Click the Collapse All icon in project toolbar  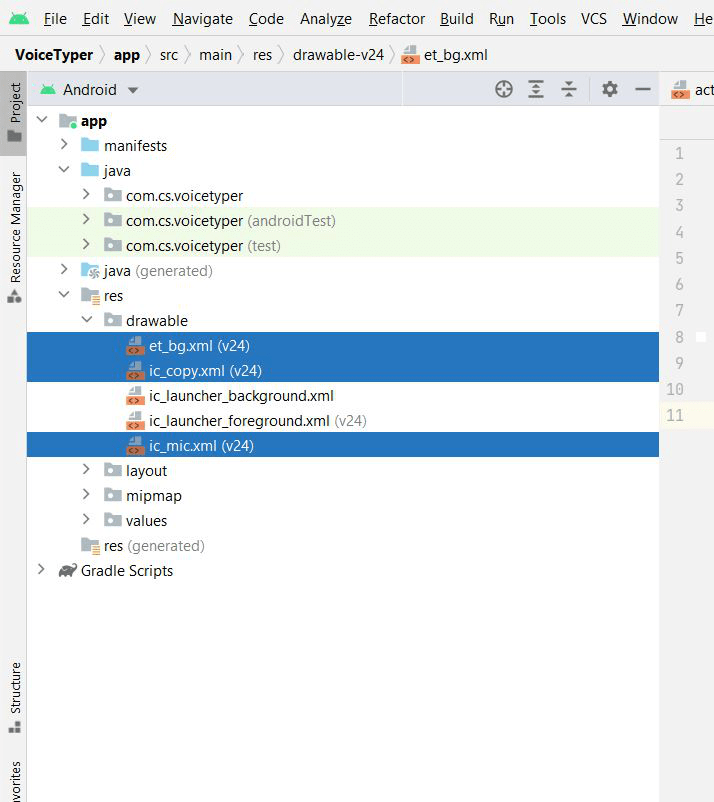pyautogui.click(x=569, y=89)
